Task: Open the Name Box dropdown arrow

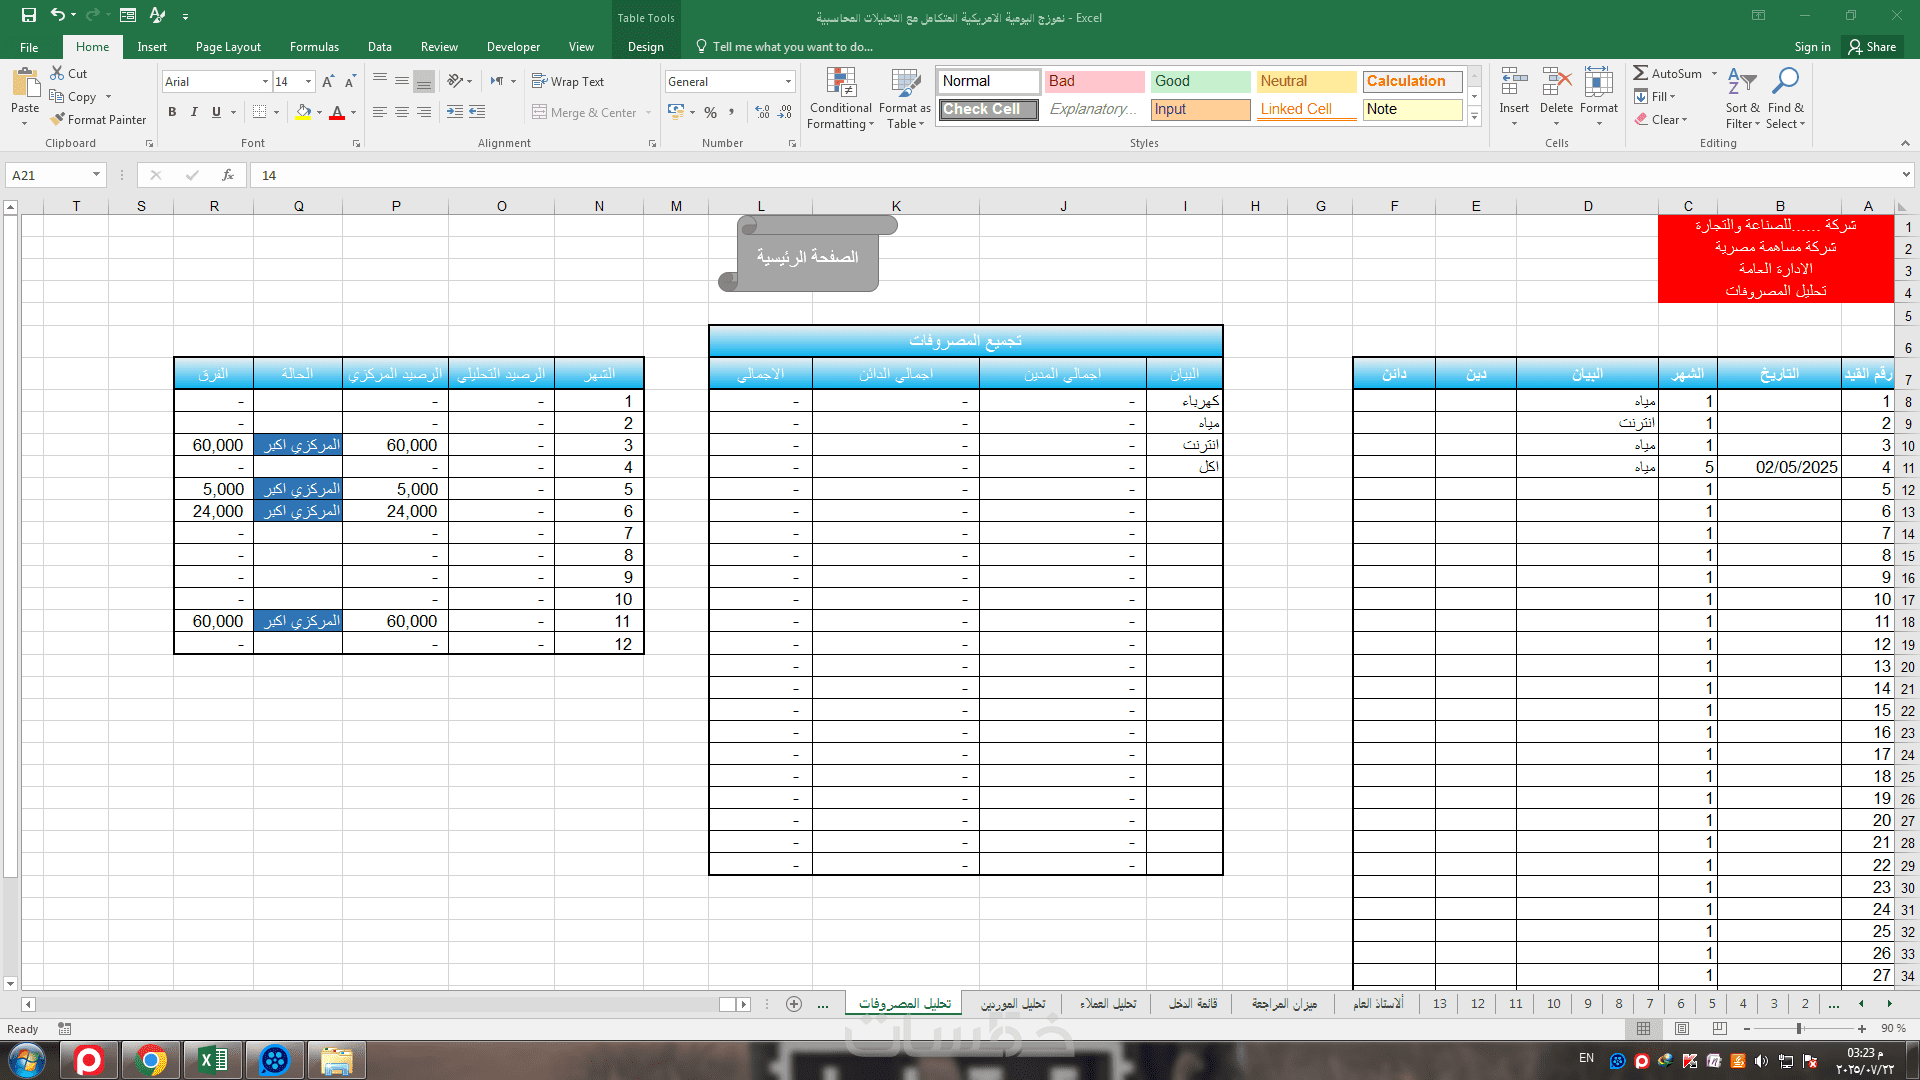Action: coord(96,175)
